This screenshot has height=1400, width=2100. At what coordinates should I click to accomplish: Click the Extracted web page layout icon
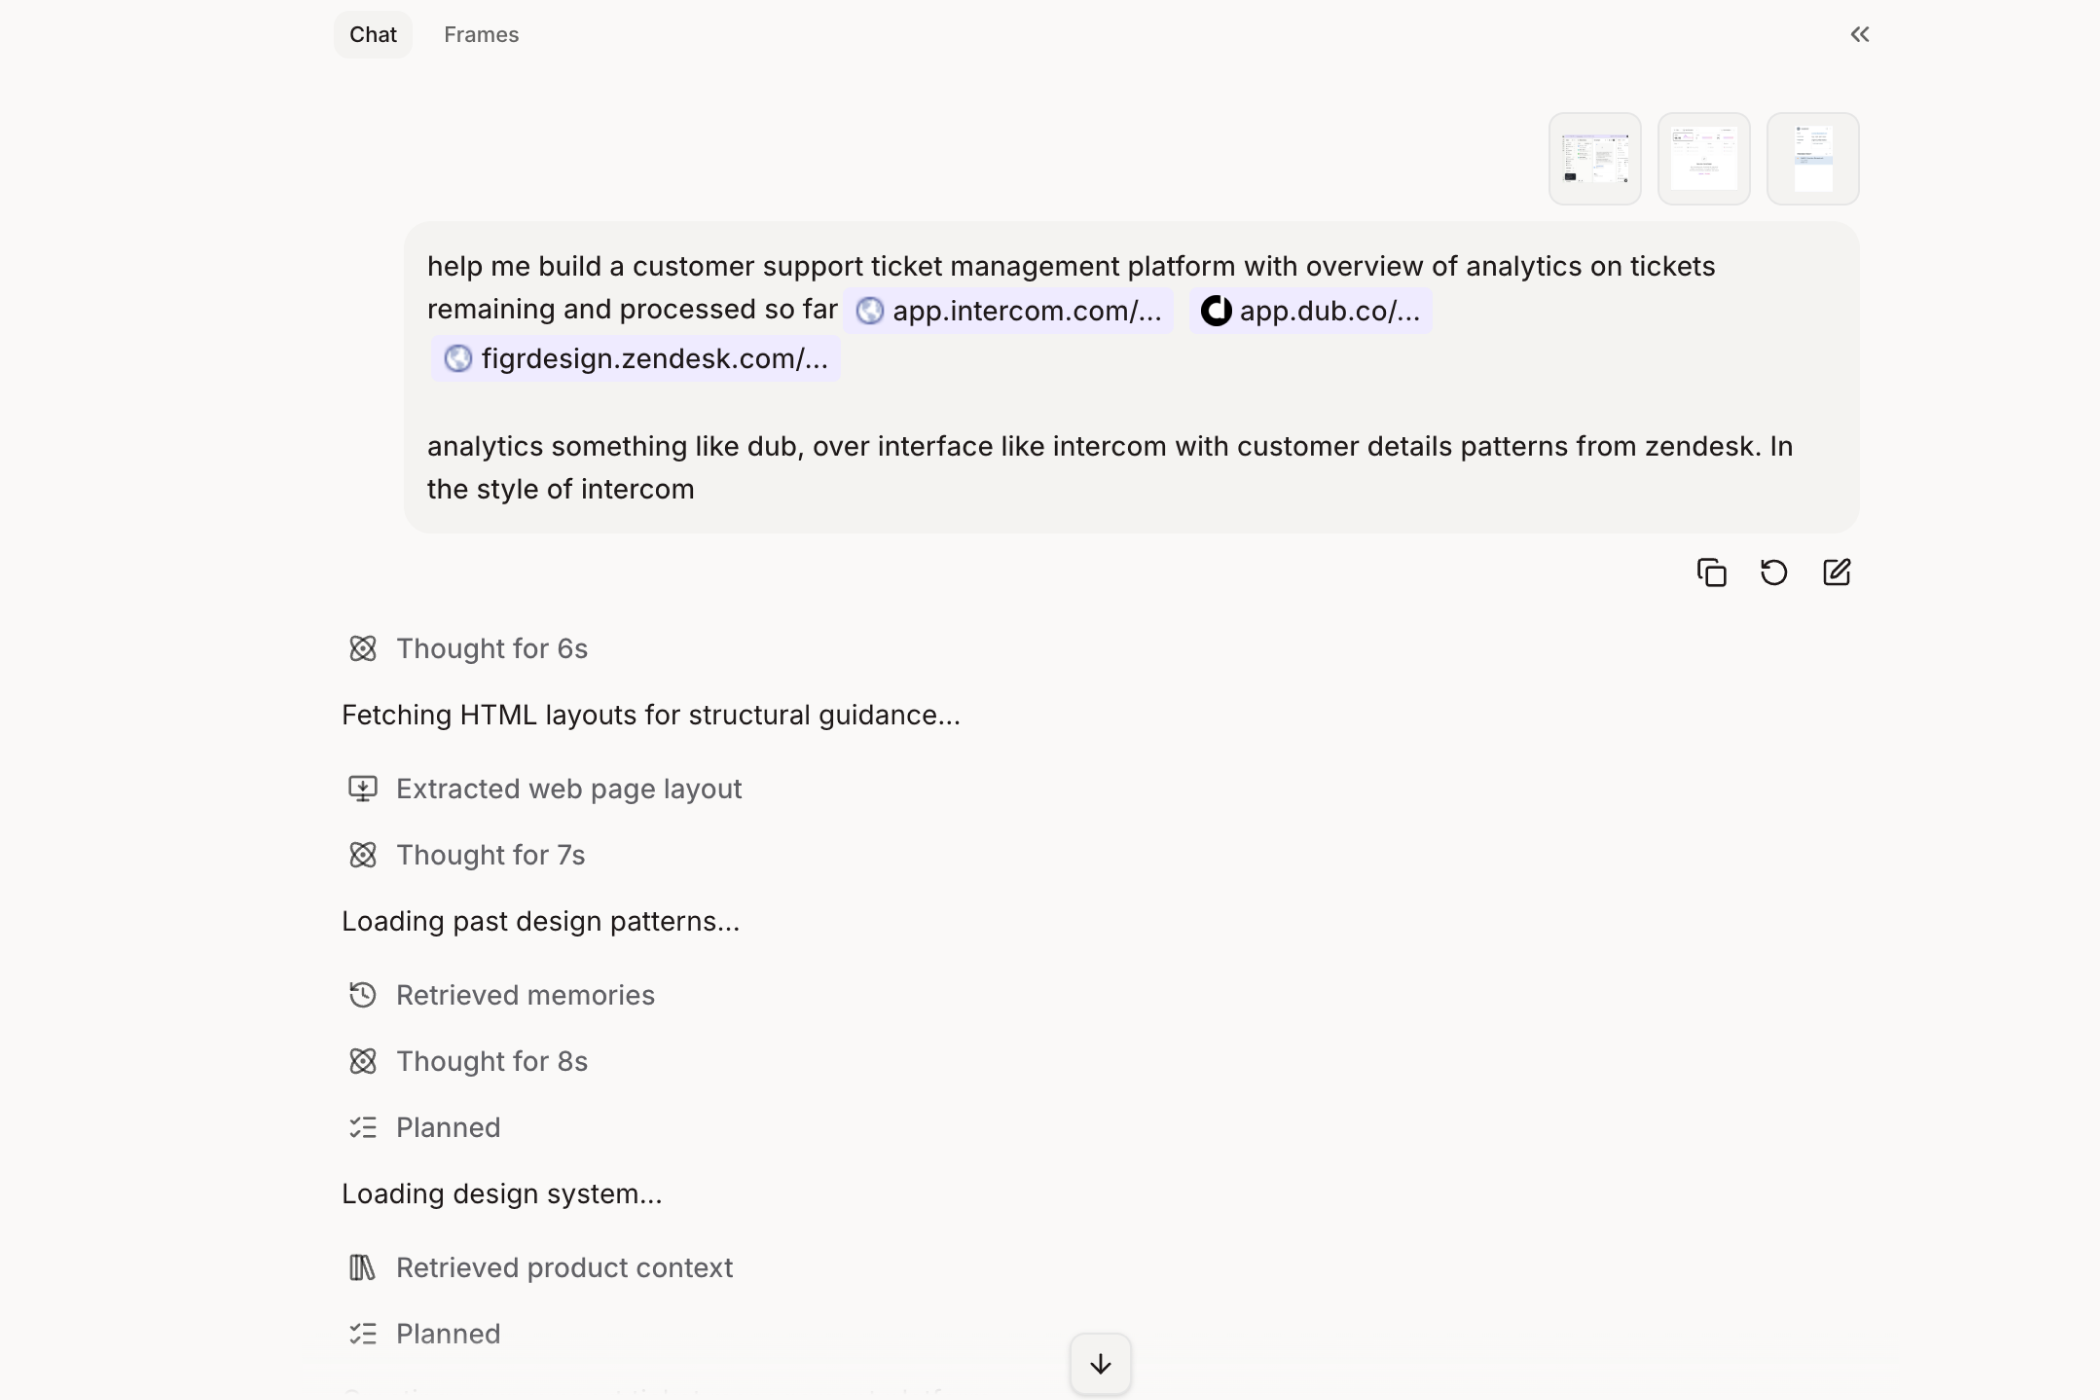pyautogui.click(x=362, y=789)
